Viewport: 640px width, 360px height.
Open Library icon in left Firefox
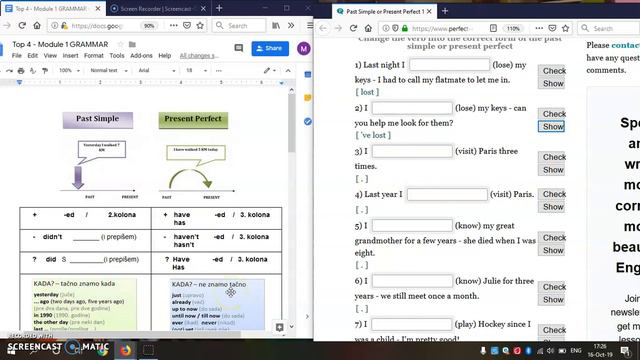276,25
